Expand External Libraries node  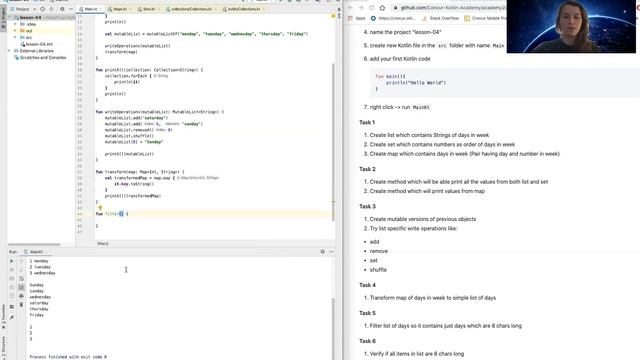click(x=10, y=51)
